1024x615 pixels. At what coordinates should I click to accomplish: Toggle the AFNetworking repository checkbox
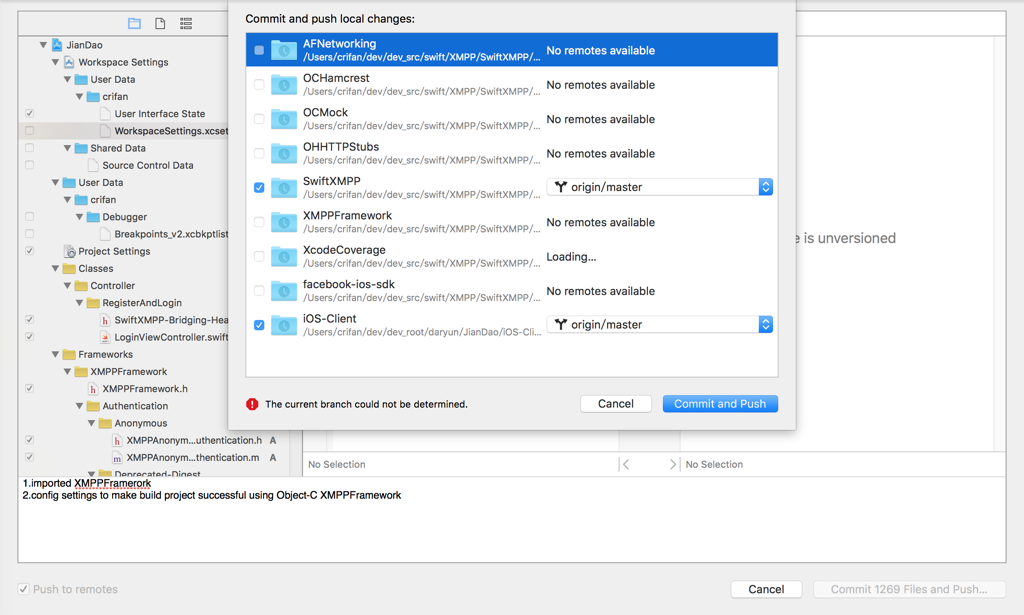pyautogui.click(x=259, y=50)
